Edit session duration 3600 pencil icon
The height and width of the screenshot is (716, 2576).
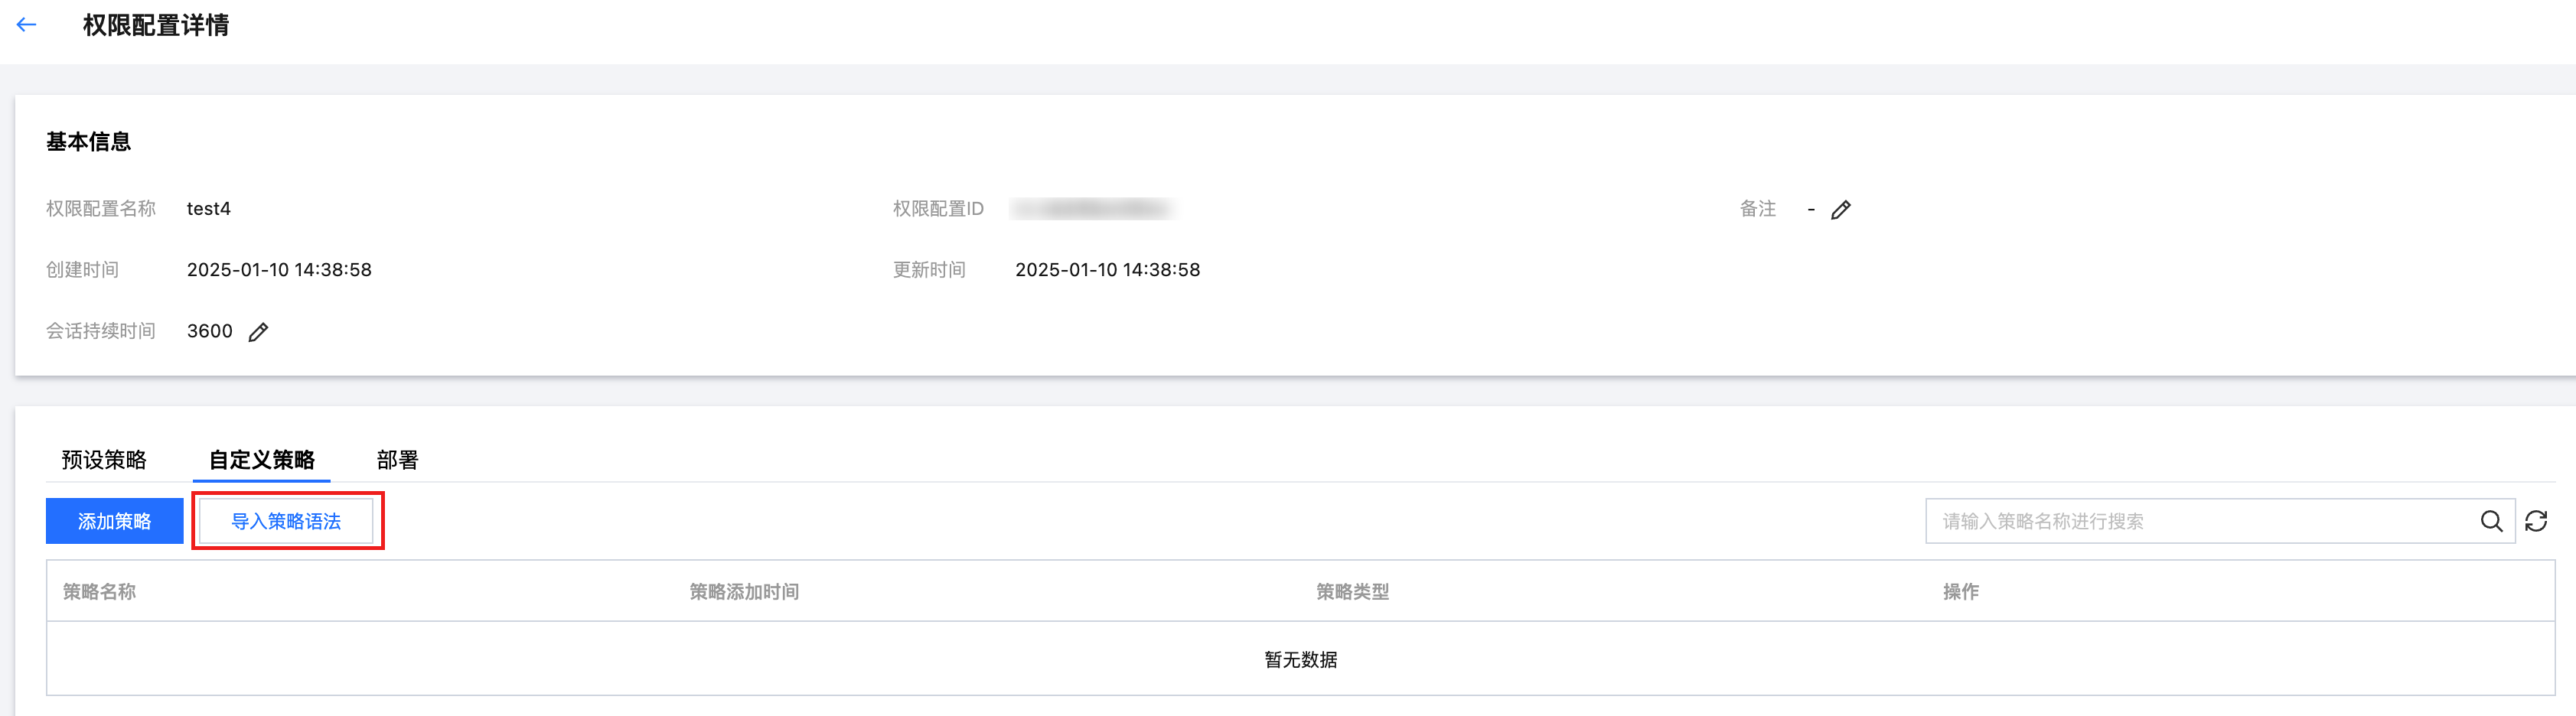tap(258, 332)
